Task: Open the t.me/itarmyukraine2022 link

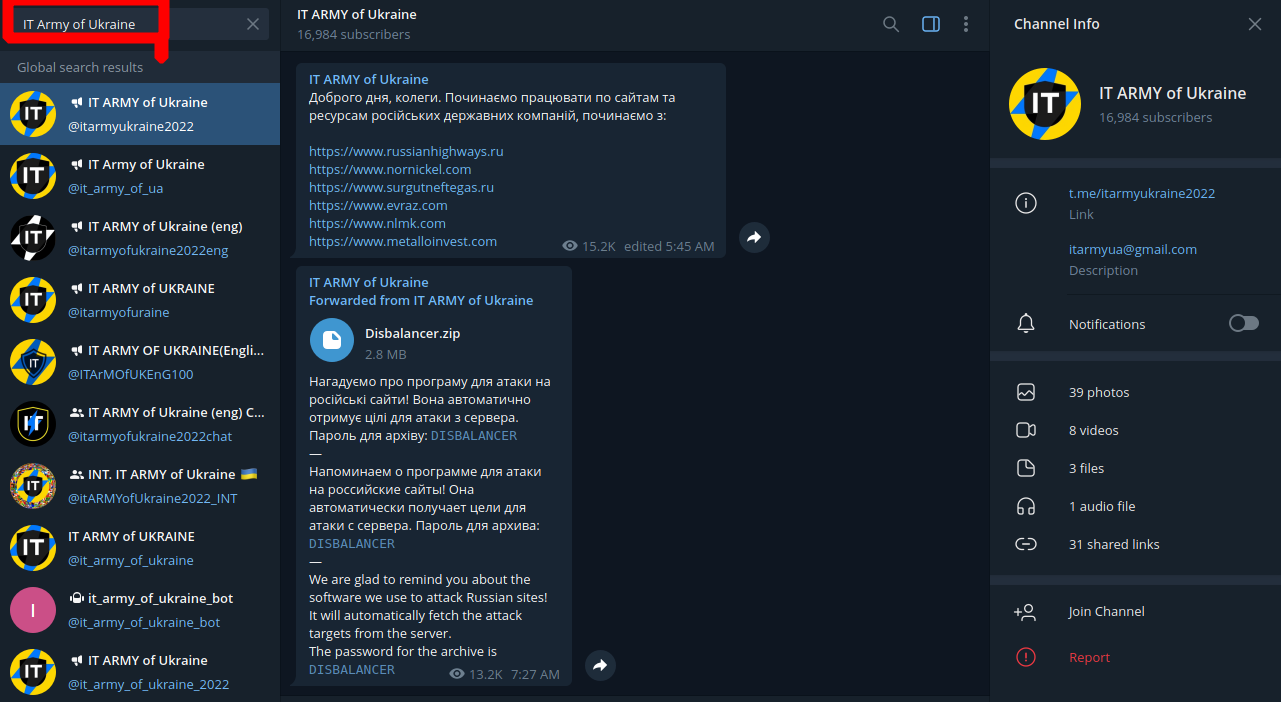Action: pos(1142,193)
